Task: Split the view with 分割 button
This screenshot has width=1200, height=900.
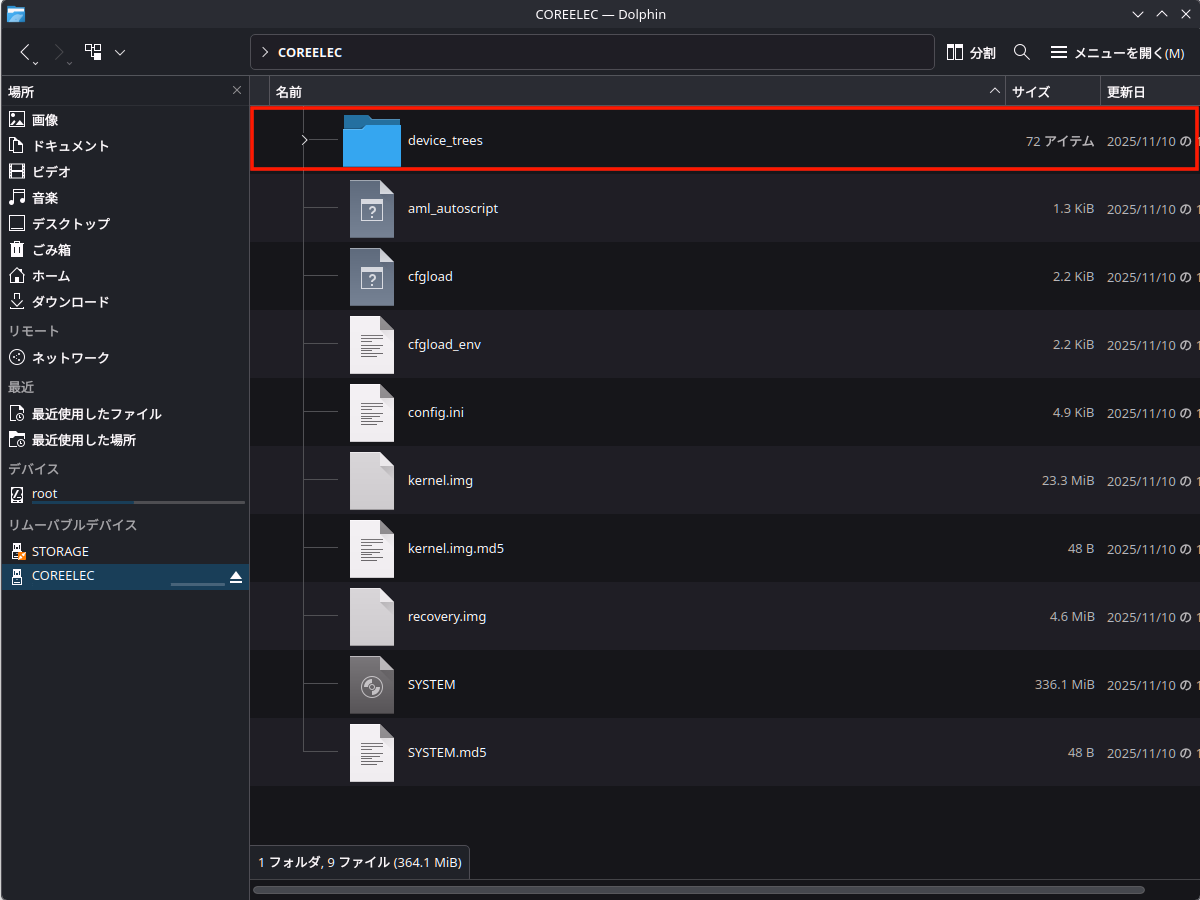Action: [971, 52]
